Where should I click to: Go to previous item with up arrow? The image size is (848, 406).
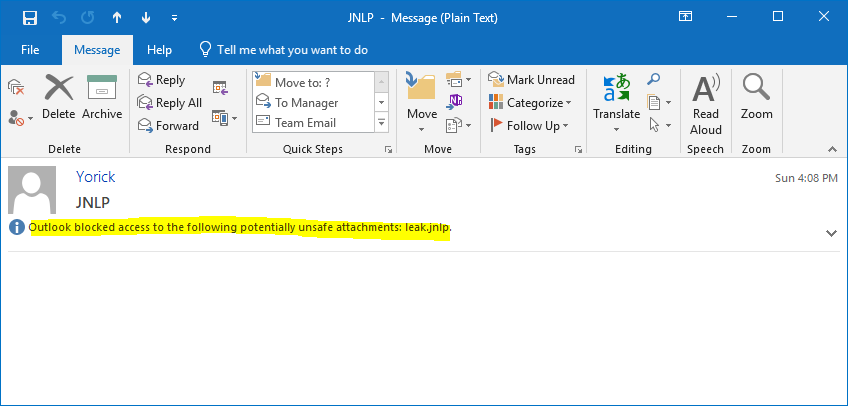coord(116,18)
